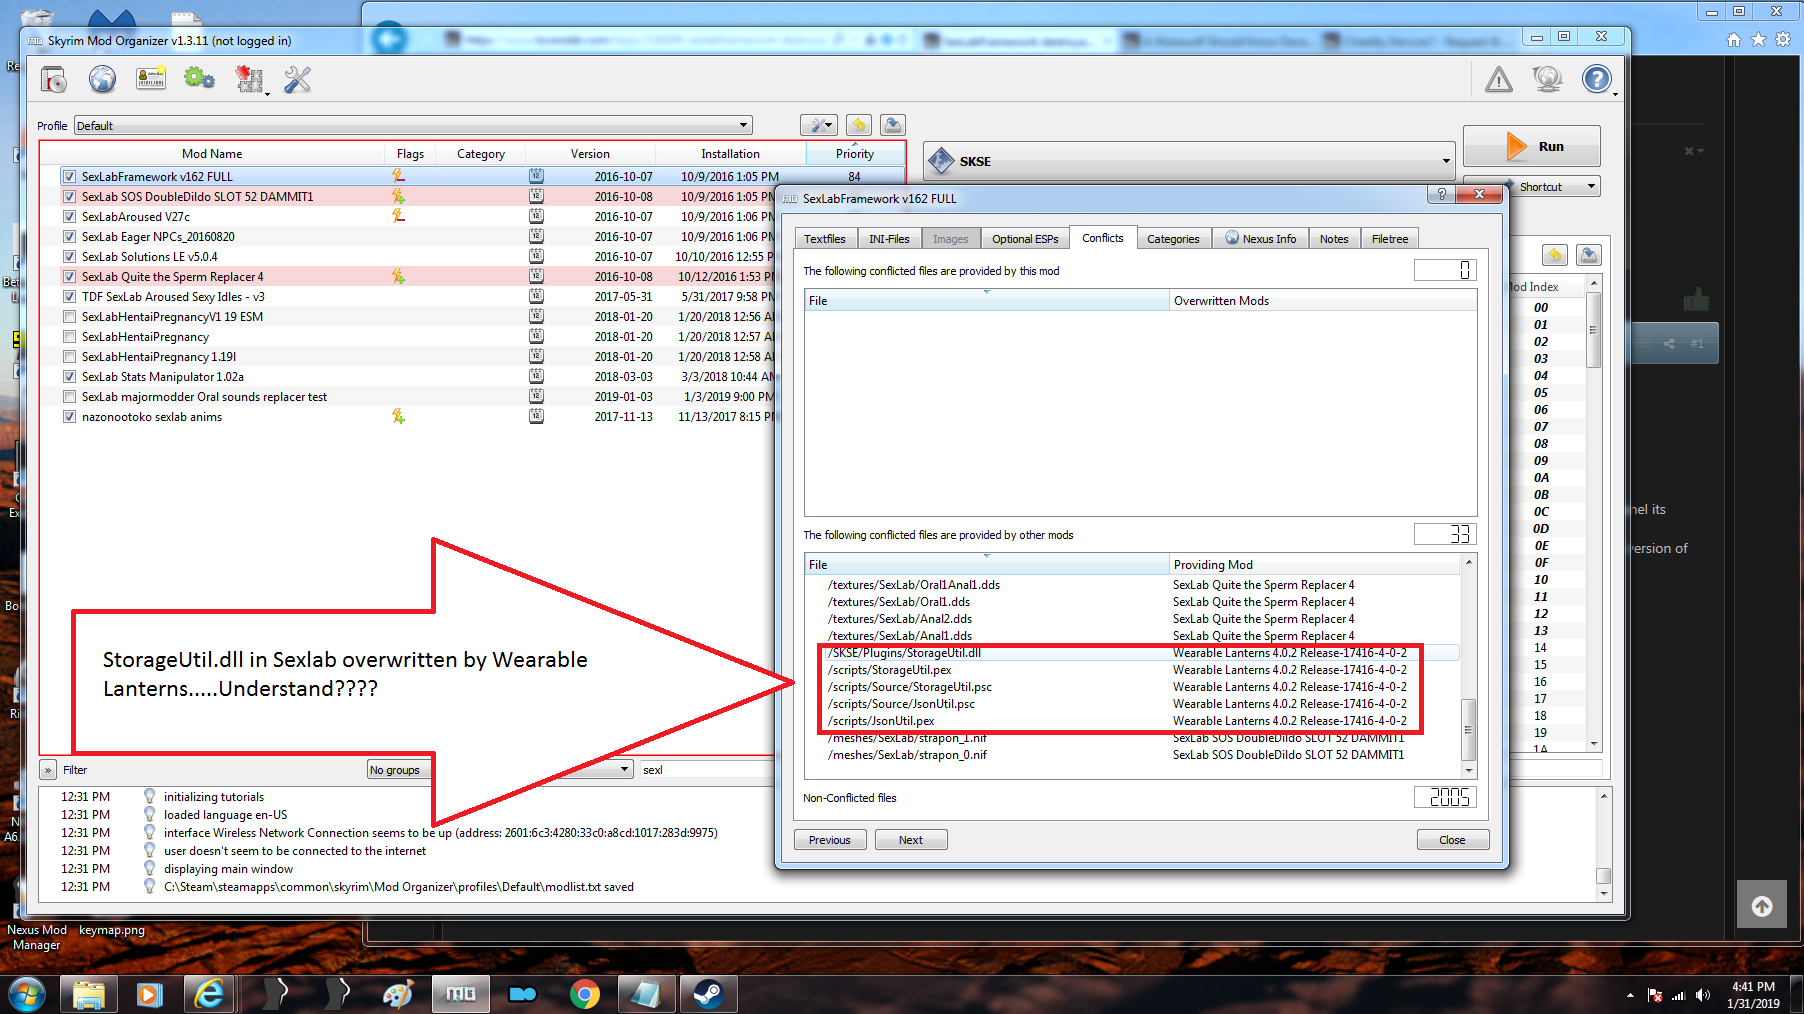The width and height of the screenshot is (1804, 1014).
Task: Enable SexLabHentaiPregnancyV1 19 ESM mod
Action: click(69, 316)
